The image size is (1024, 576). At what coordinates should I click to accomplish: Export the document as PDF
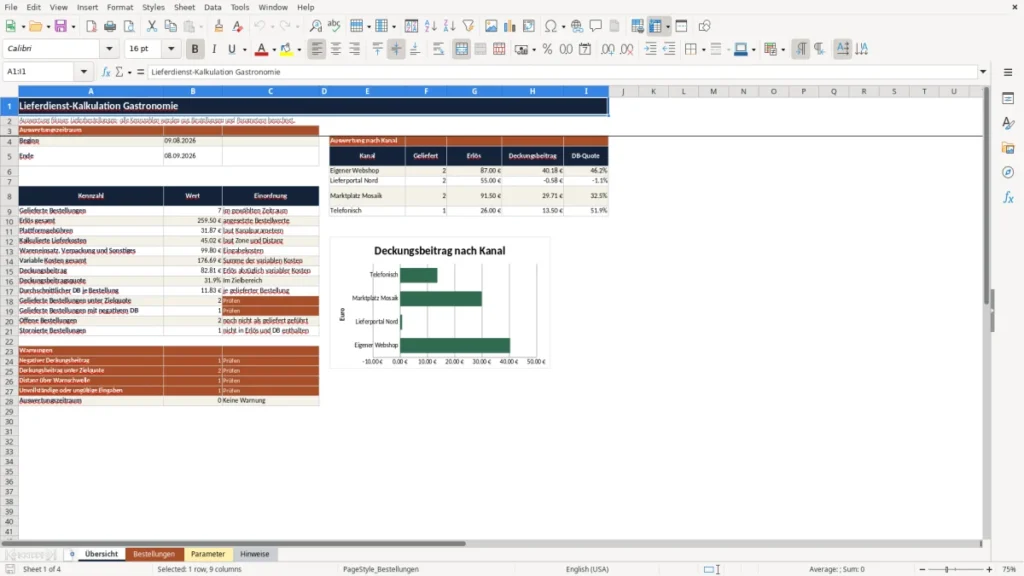pos(91,26)
